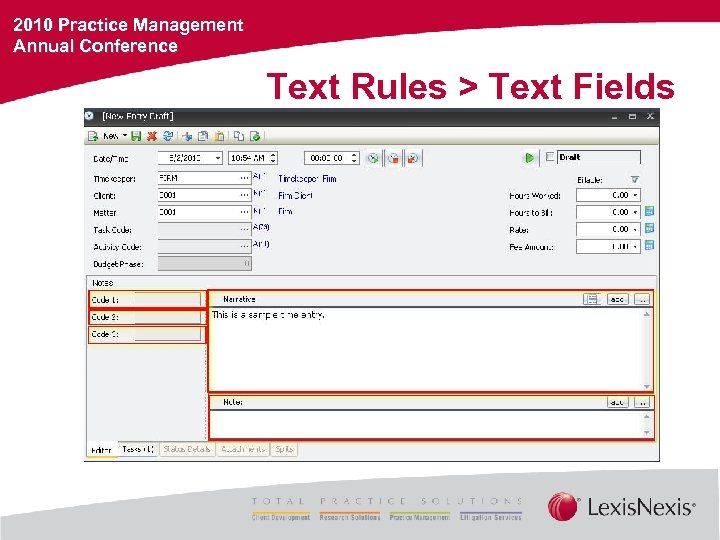Click the Narrative ellipsis button
This screenshot has width=720, height=540.
[642, 299]
